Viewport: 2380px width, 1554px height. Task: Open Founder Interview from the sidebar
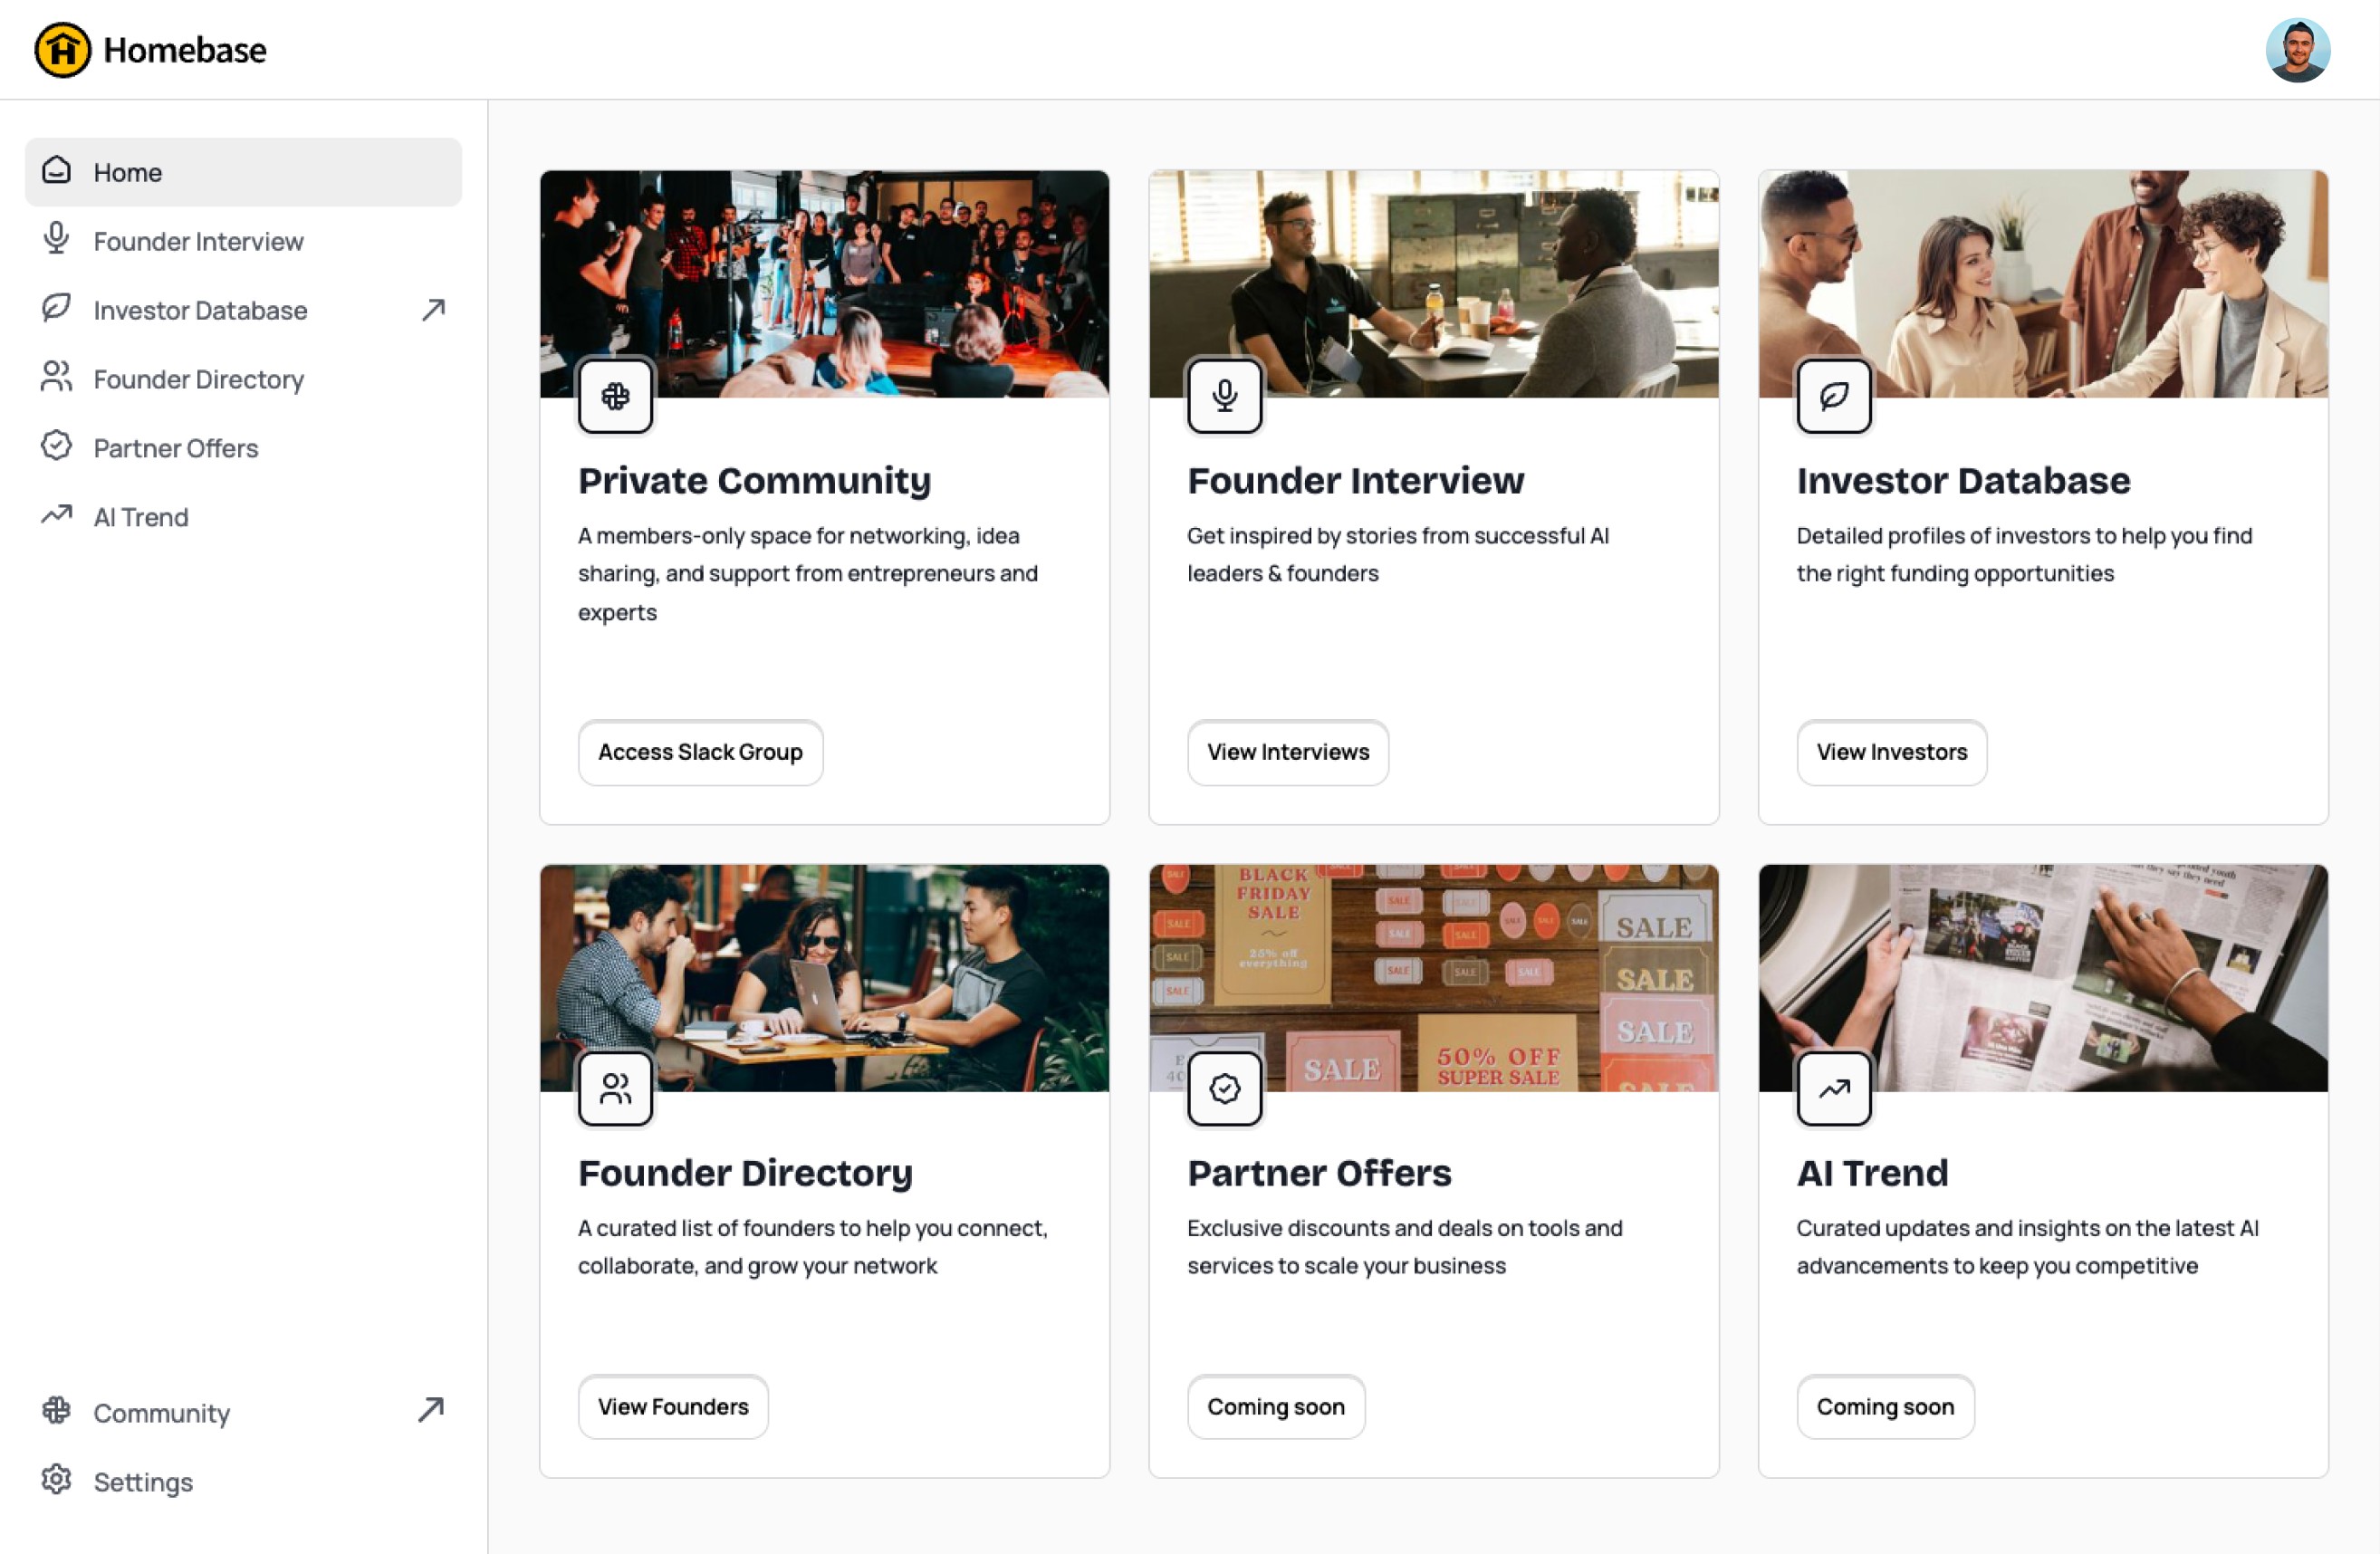pos(243,241)
